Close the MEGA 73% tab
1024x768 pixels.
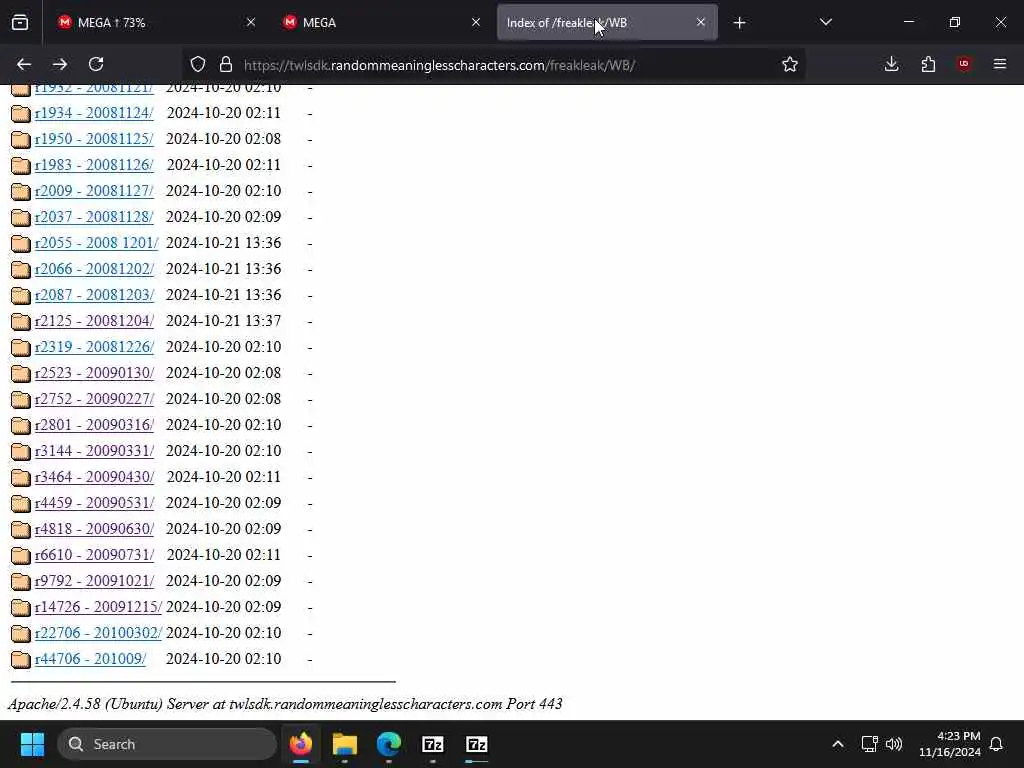[x=251, y=23]
